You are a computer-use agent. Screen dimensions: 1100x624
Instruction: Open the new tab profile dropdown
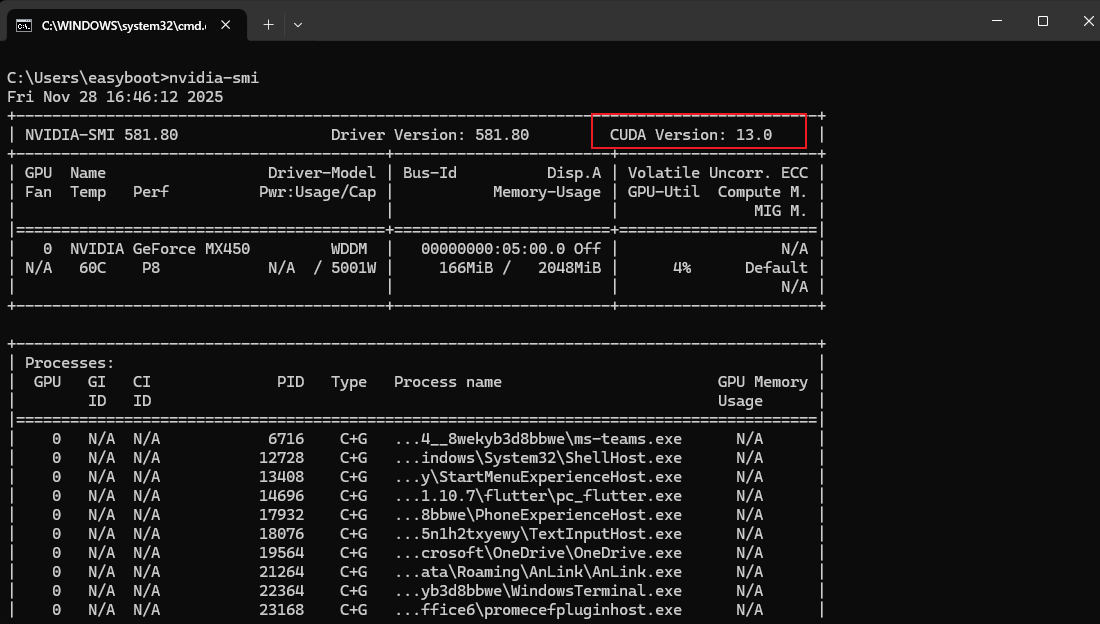point(297,25)
